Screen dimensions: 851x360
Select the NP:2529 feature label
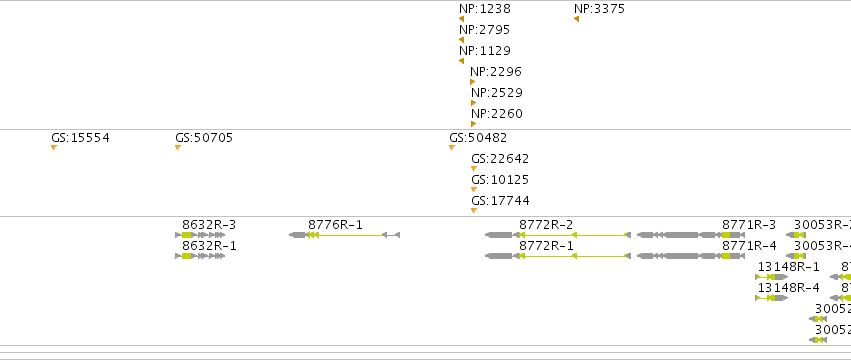coord(497,93)
